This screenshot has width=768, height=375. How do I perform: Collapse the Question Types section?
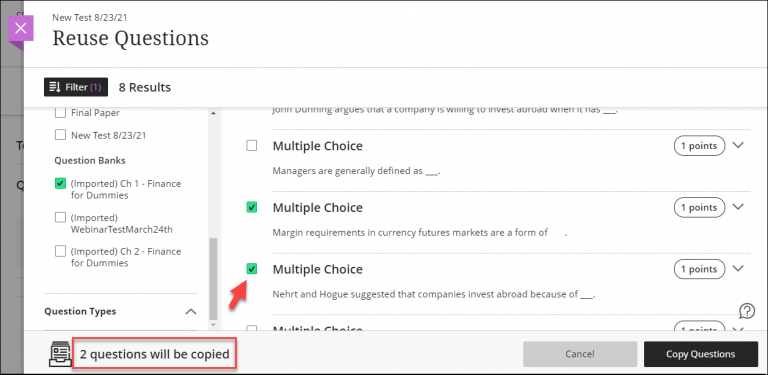coord(191,311)
